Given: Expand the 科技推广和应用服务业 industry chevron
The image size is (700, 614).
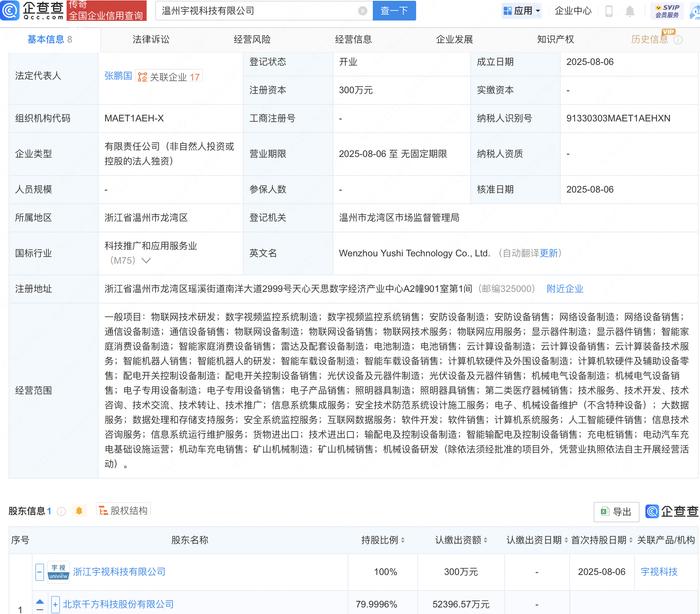Looking at the screenshot, I should click(x=146, y=260).
